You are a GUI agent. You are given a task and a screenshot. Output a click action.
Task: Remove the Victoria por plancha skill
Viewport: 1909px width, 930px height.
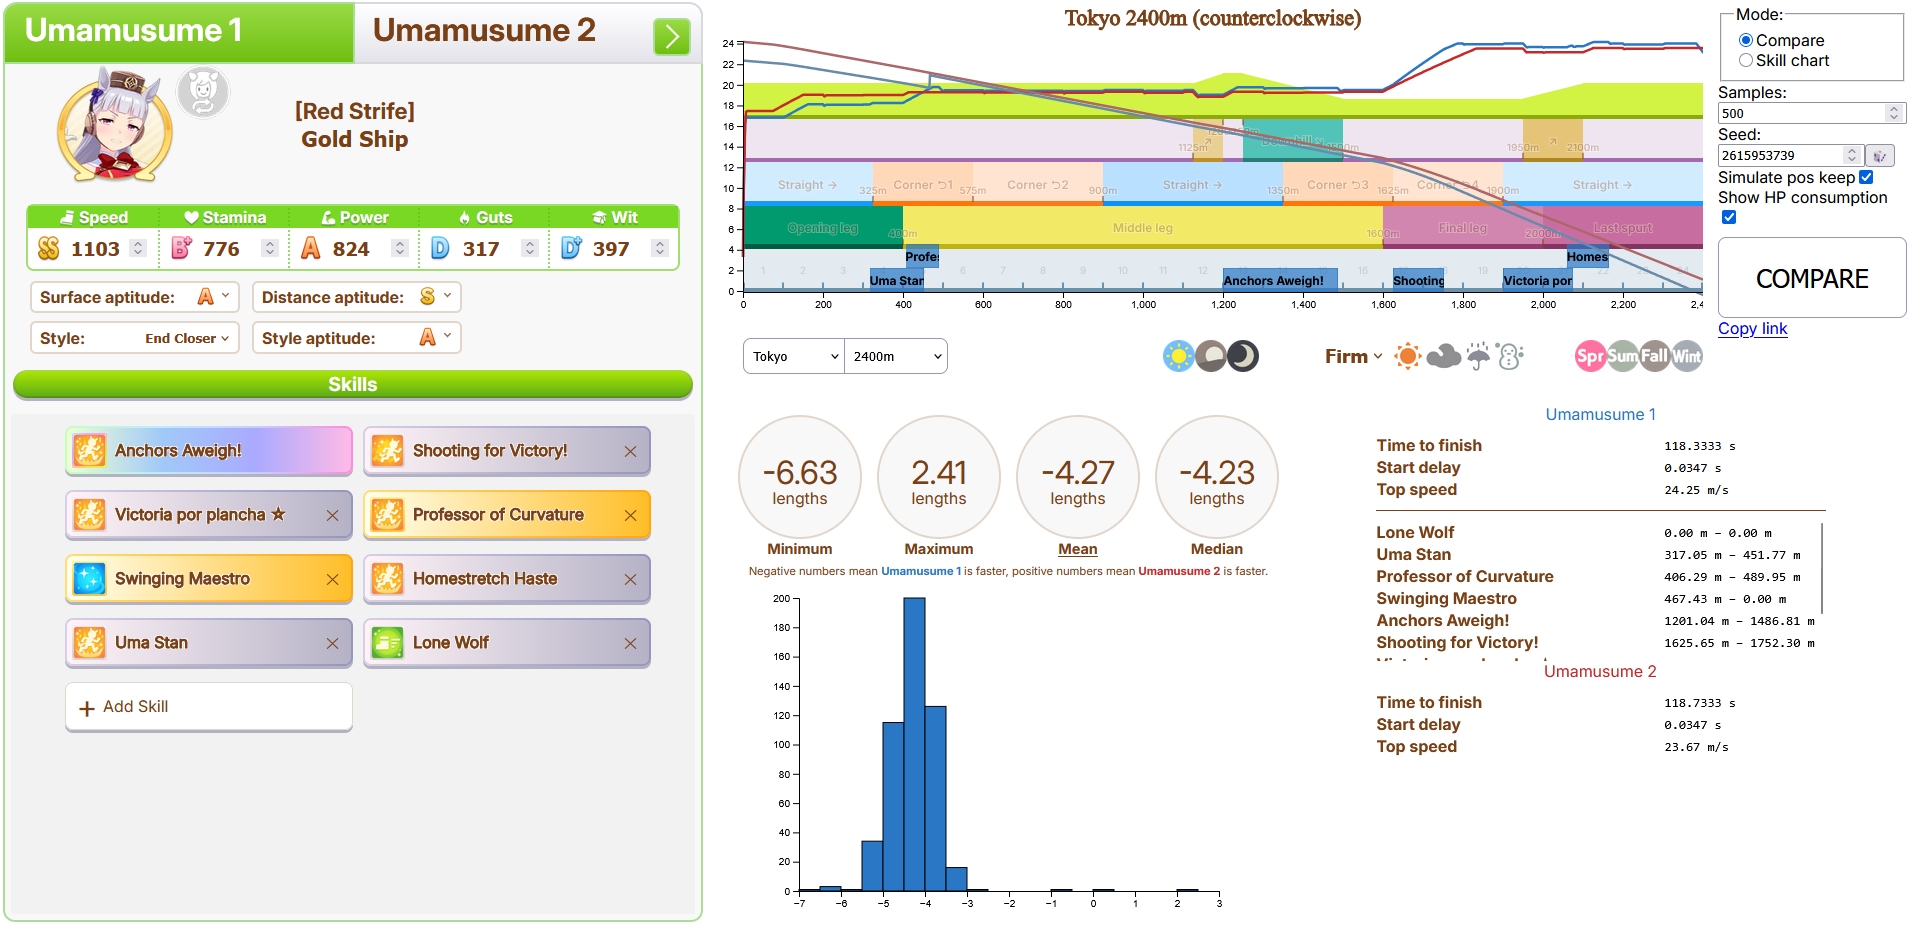(x=332, y=516)
